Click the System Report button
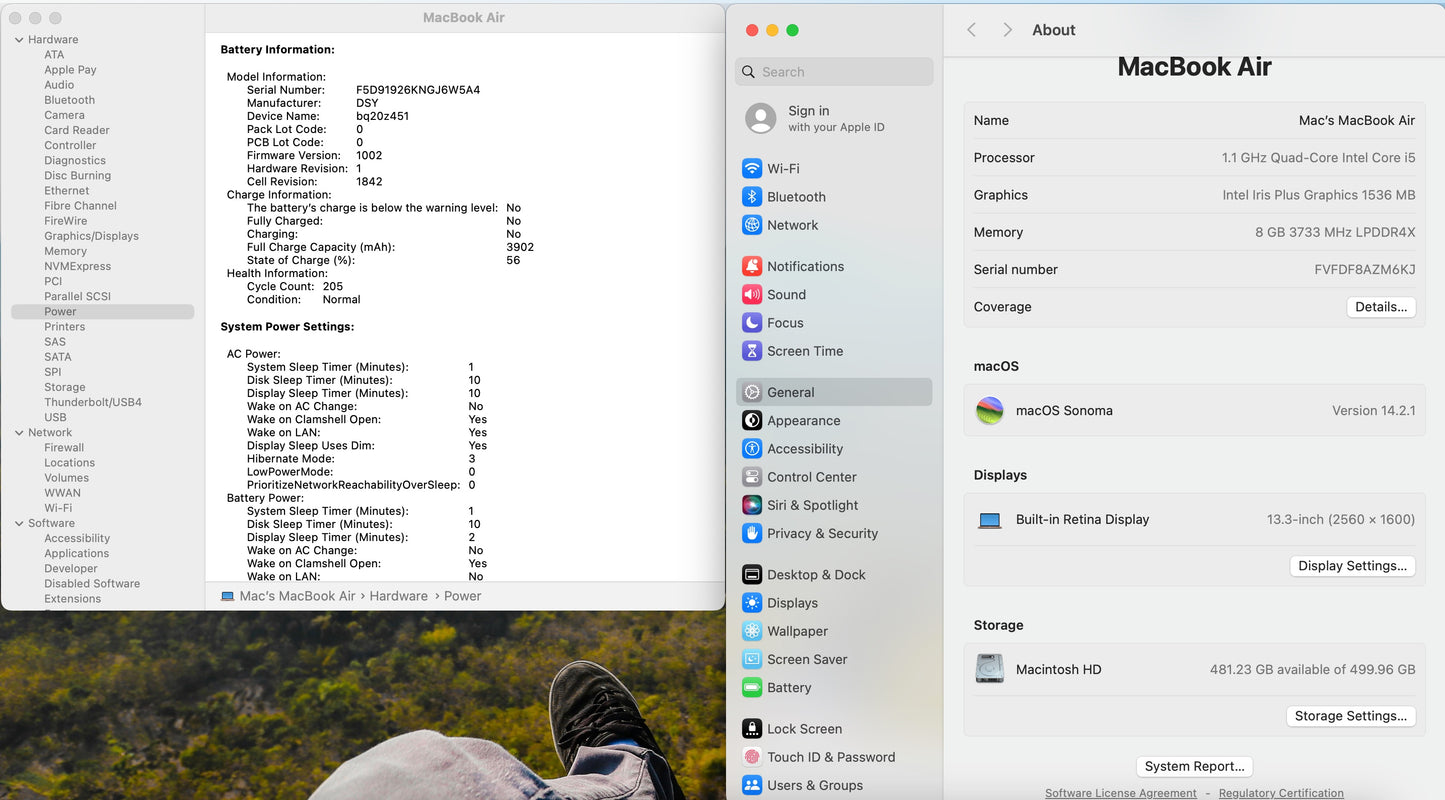1445x800 pixels. point(1194,766)
